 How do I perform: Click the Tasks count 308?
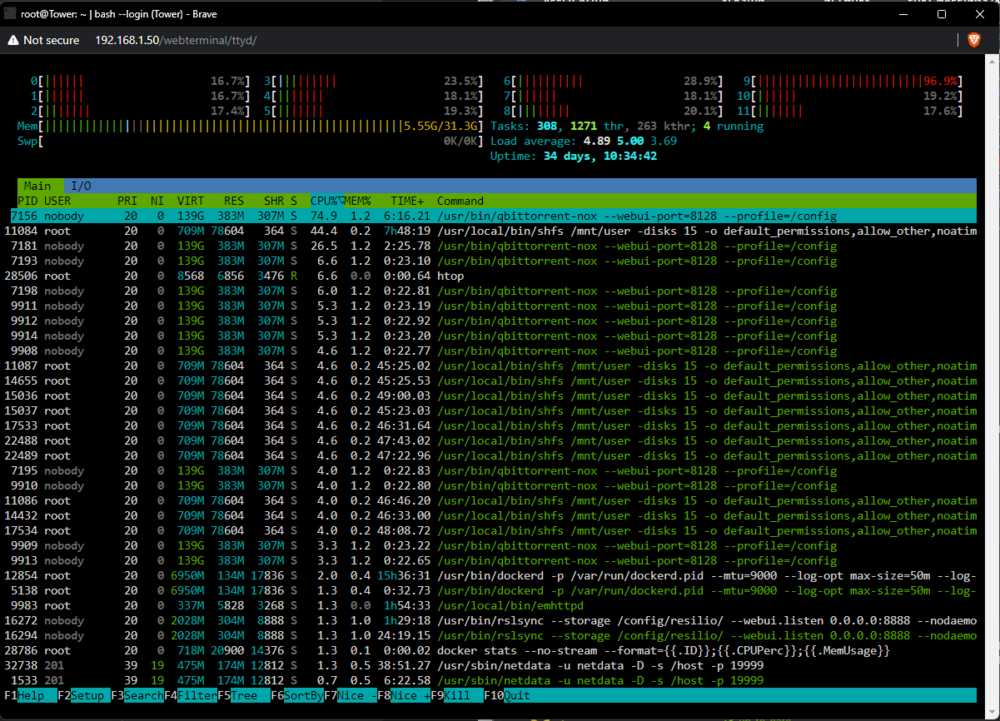(x=547, y=126)
